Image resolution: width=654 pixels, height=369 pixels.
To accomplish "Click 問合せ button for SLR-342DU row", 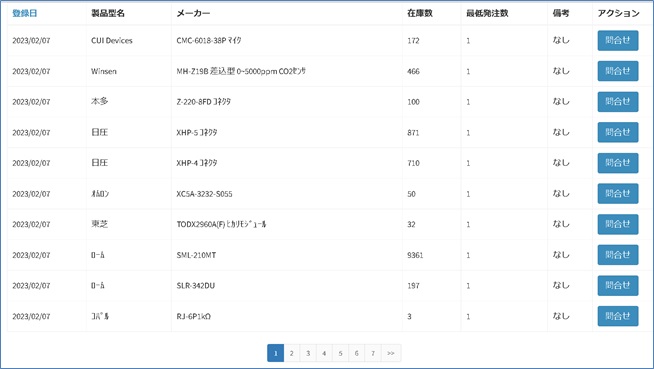I will point(618,286).
